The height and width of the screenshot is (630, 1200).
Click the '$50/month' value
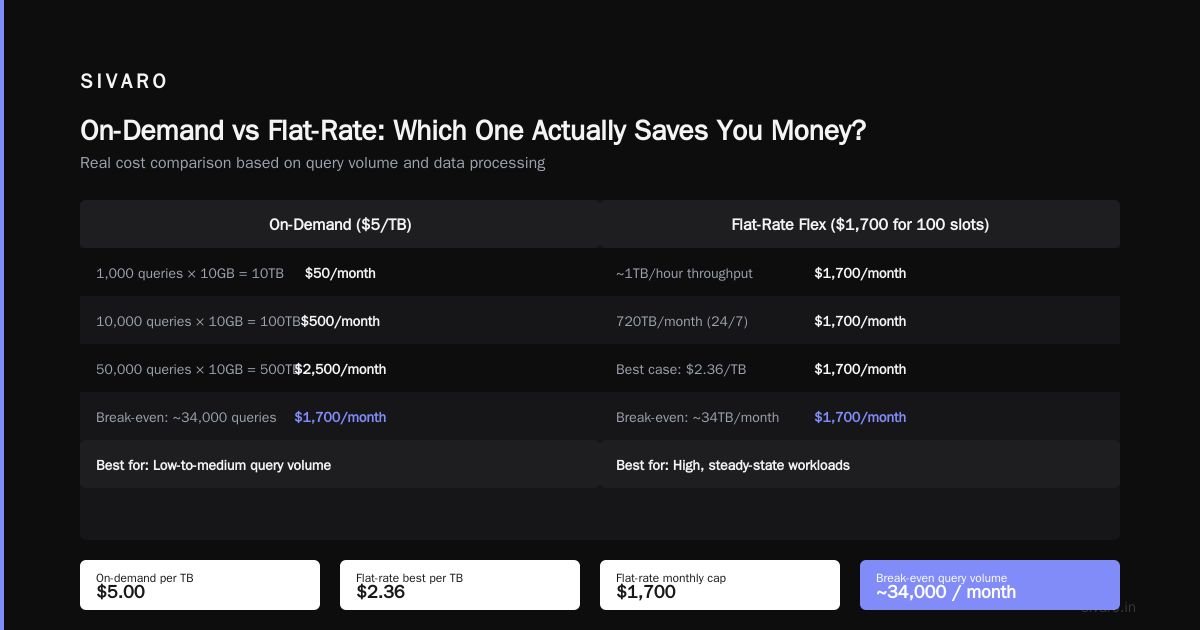click(340, 273)
